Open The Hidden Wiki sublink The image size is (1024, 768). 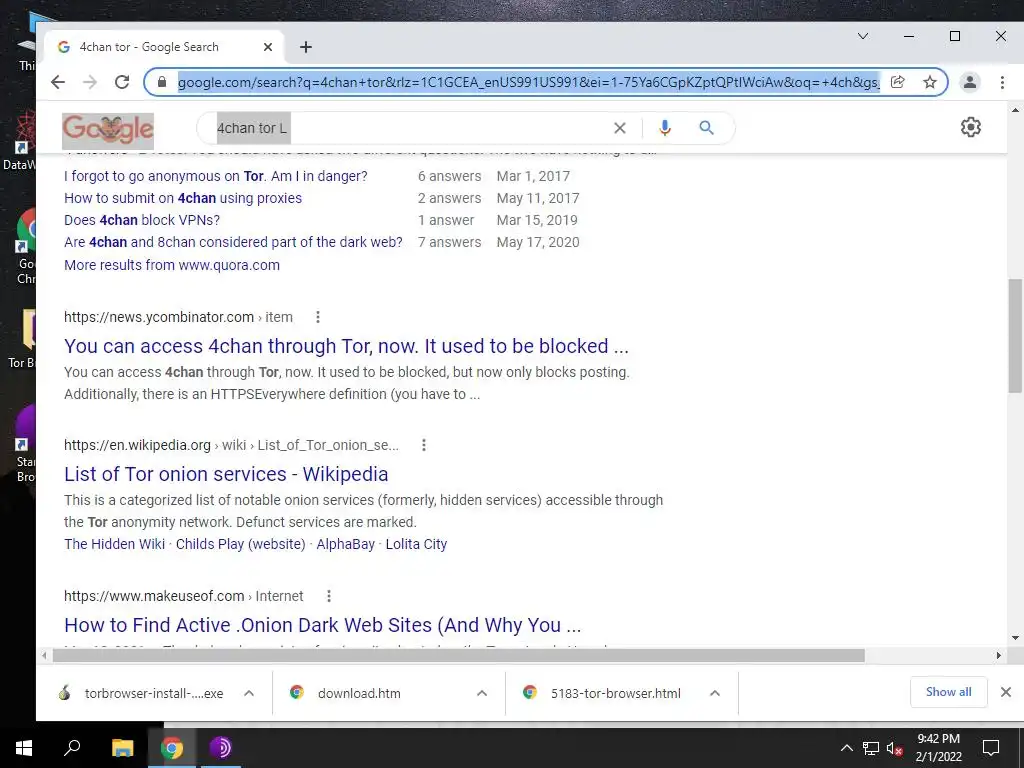(114, 544)
